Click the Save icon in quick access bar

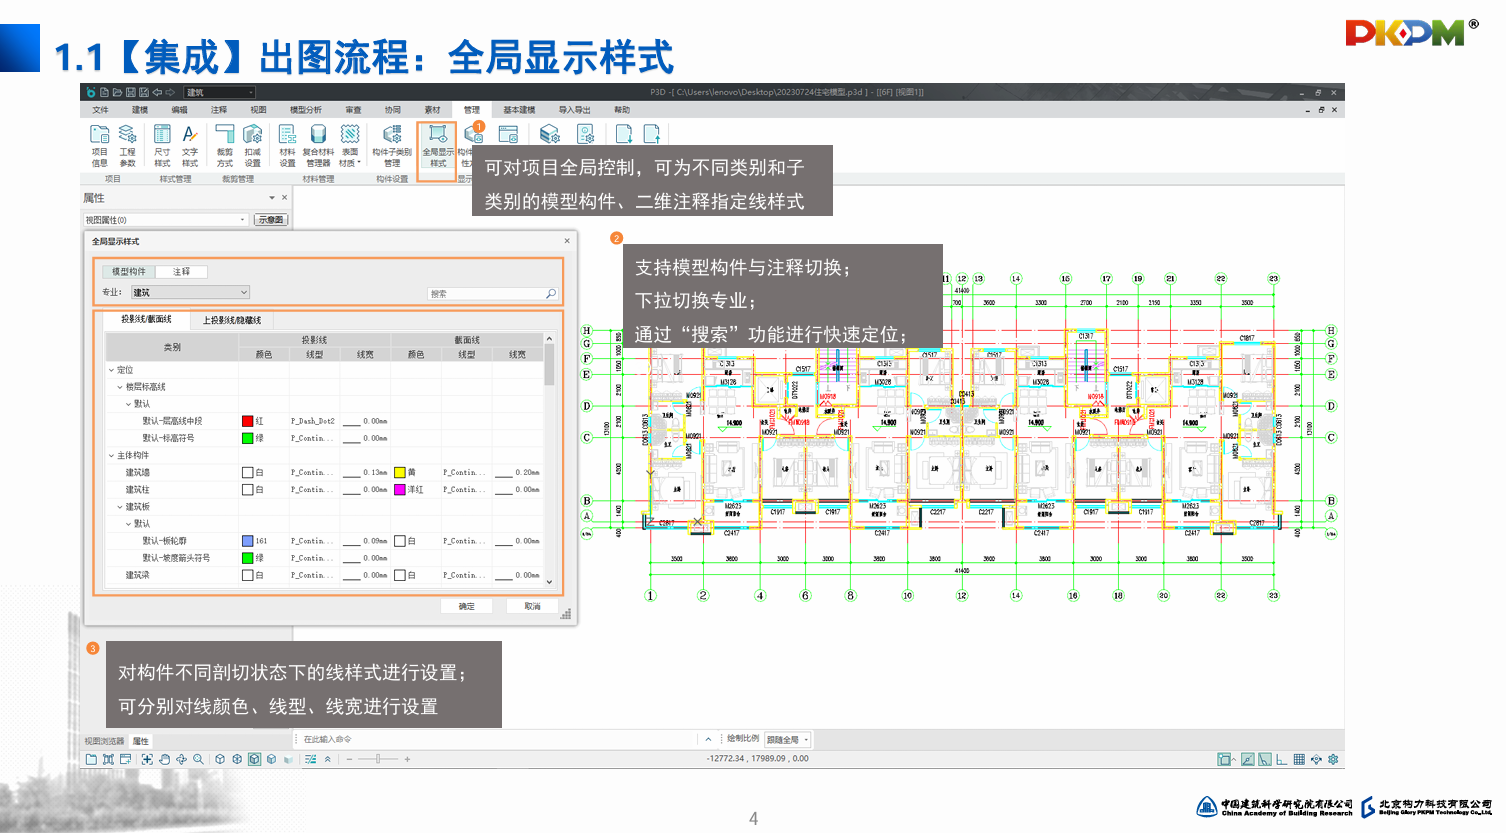[x=131, y=92]
